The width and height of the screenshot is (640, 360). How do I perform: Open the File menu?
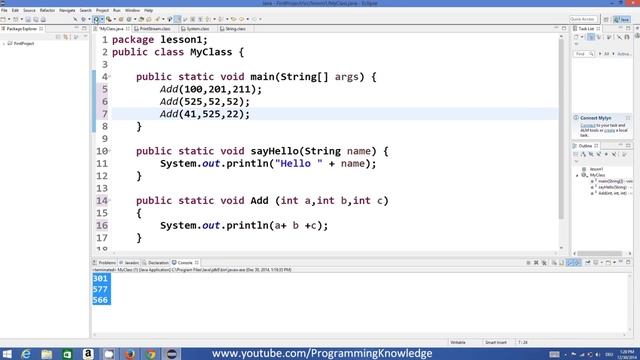point(4,10)
